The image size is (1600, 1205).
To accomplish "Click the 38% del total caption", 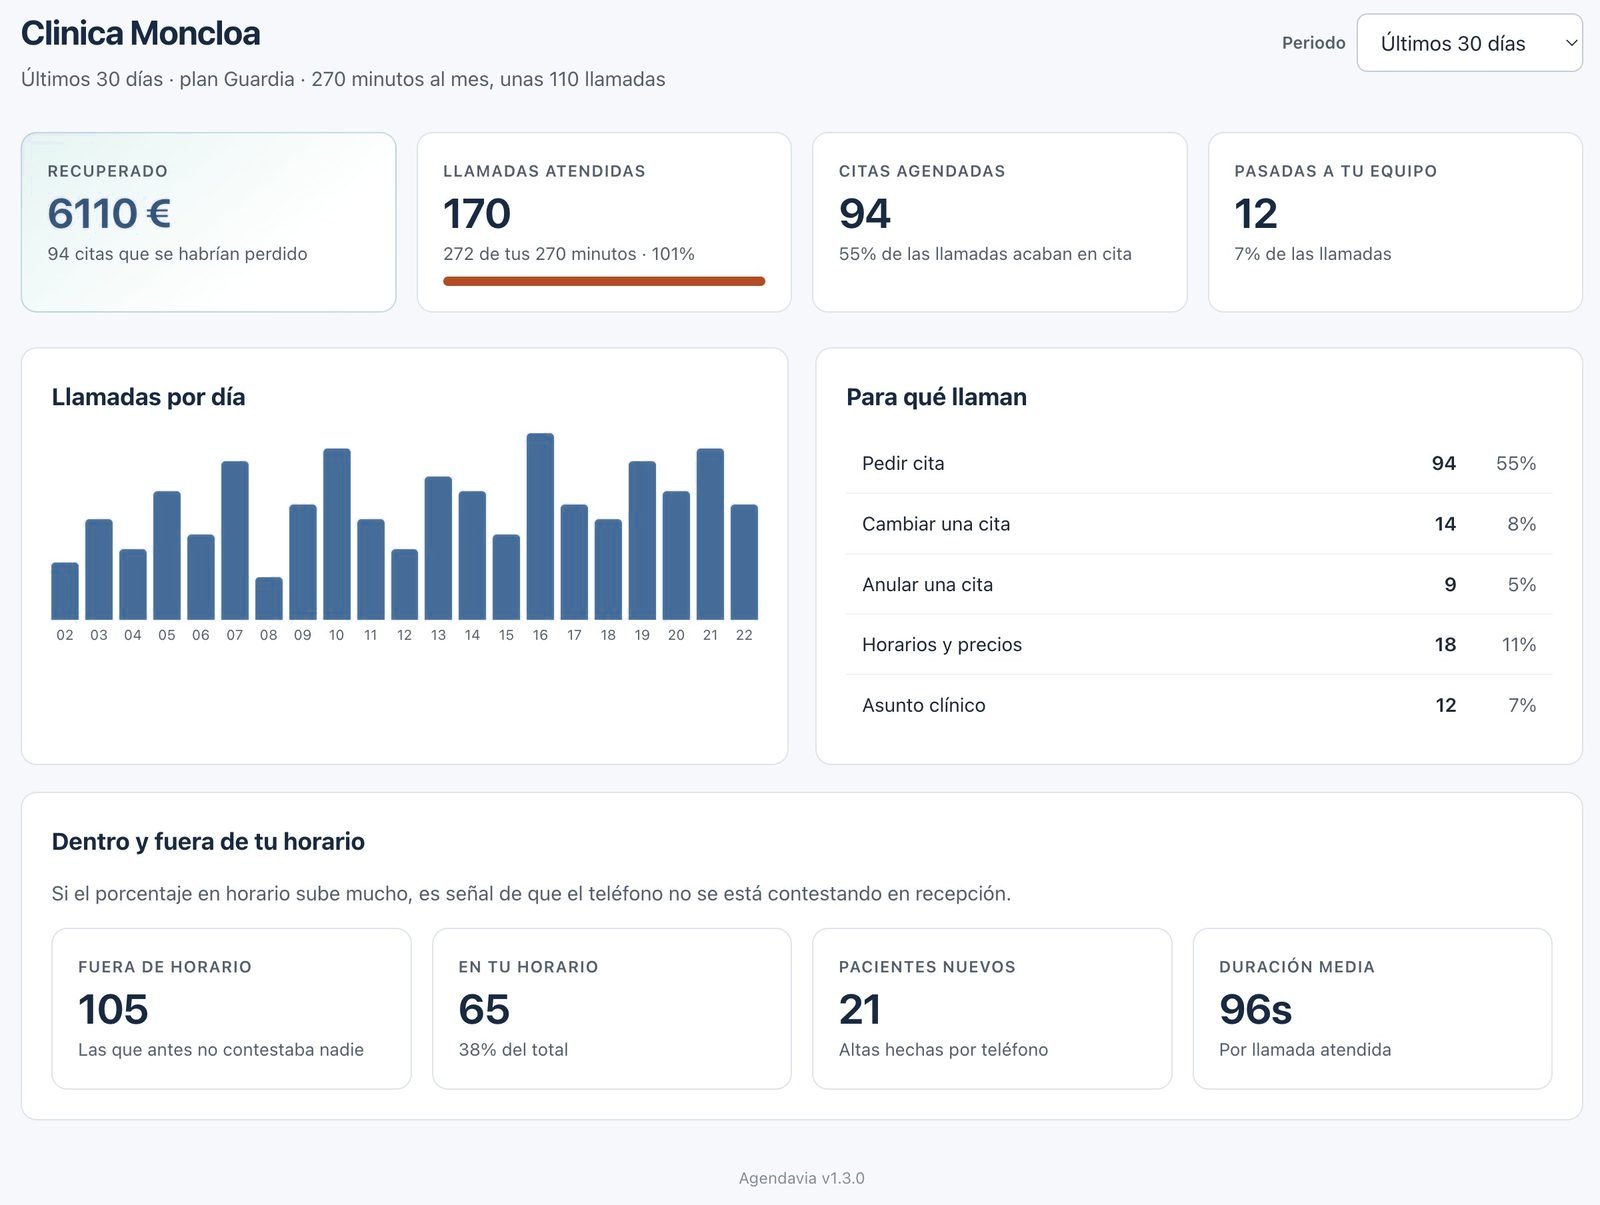I will point(513,1050).
